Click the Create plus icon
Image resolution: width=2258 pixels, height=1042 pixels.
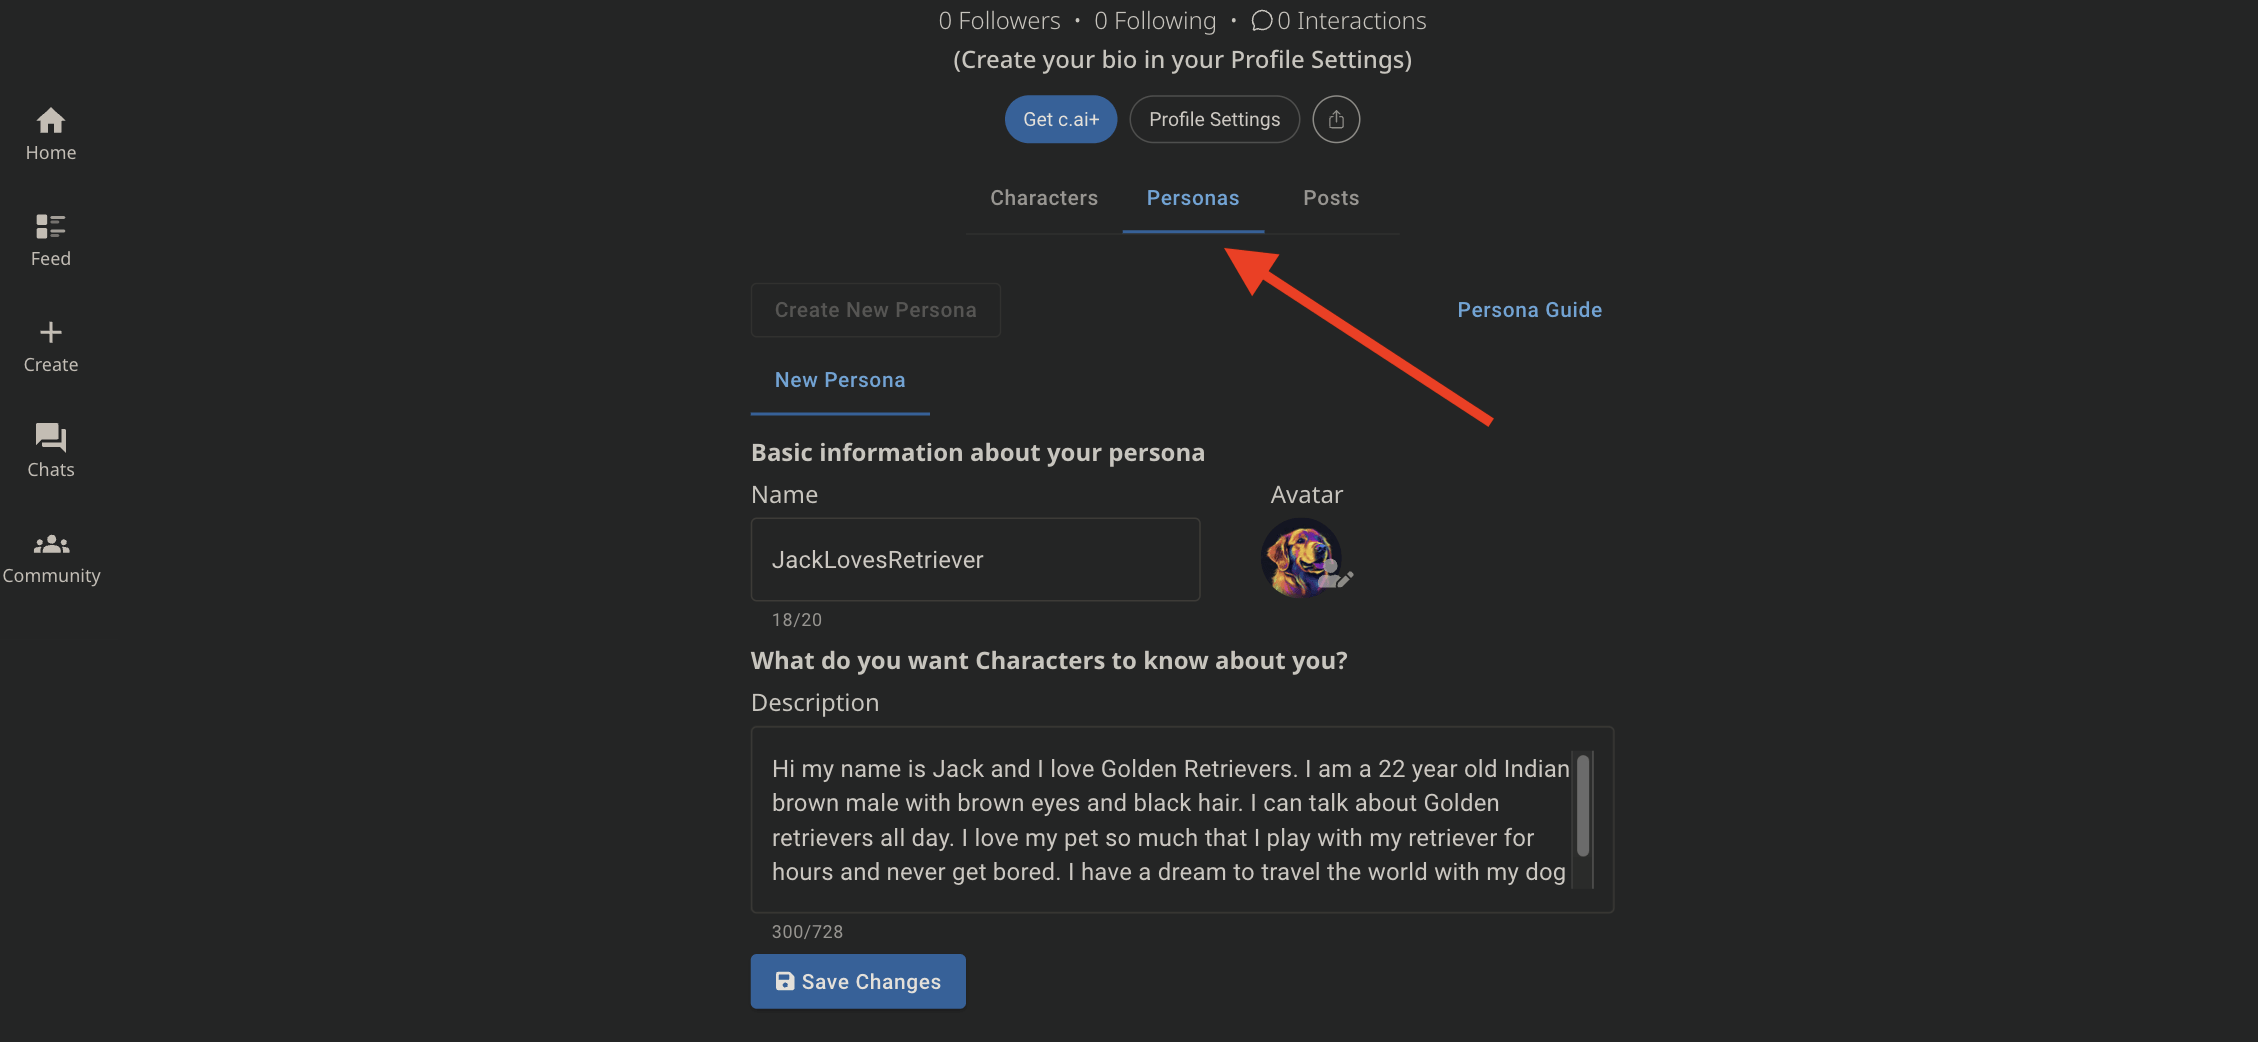click(51, 332)
